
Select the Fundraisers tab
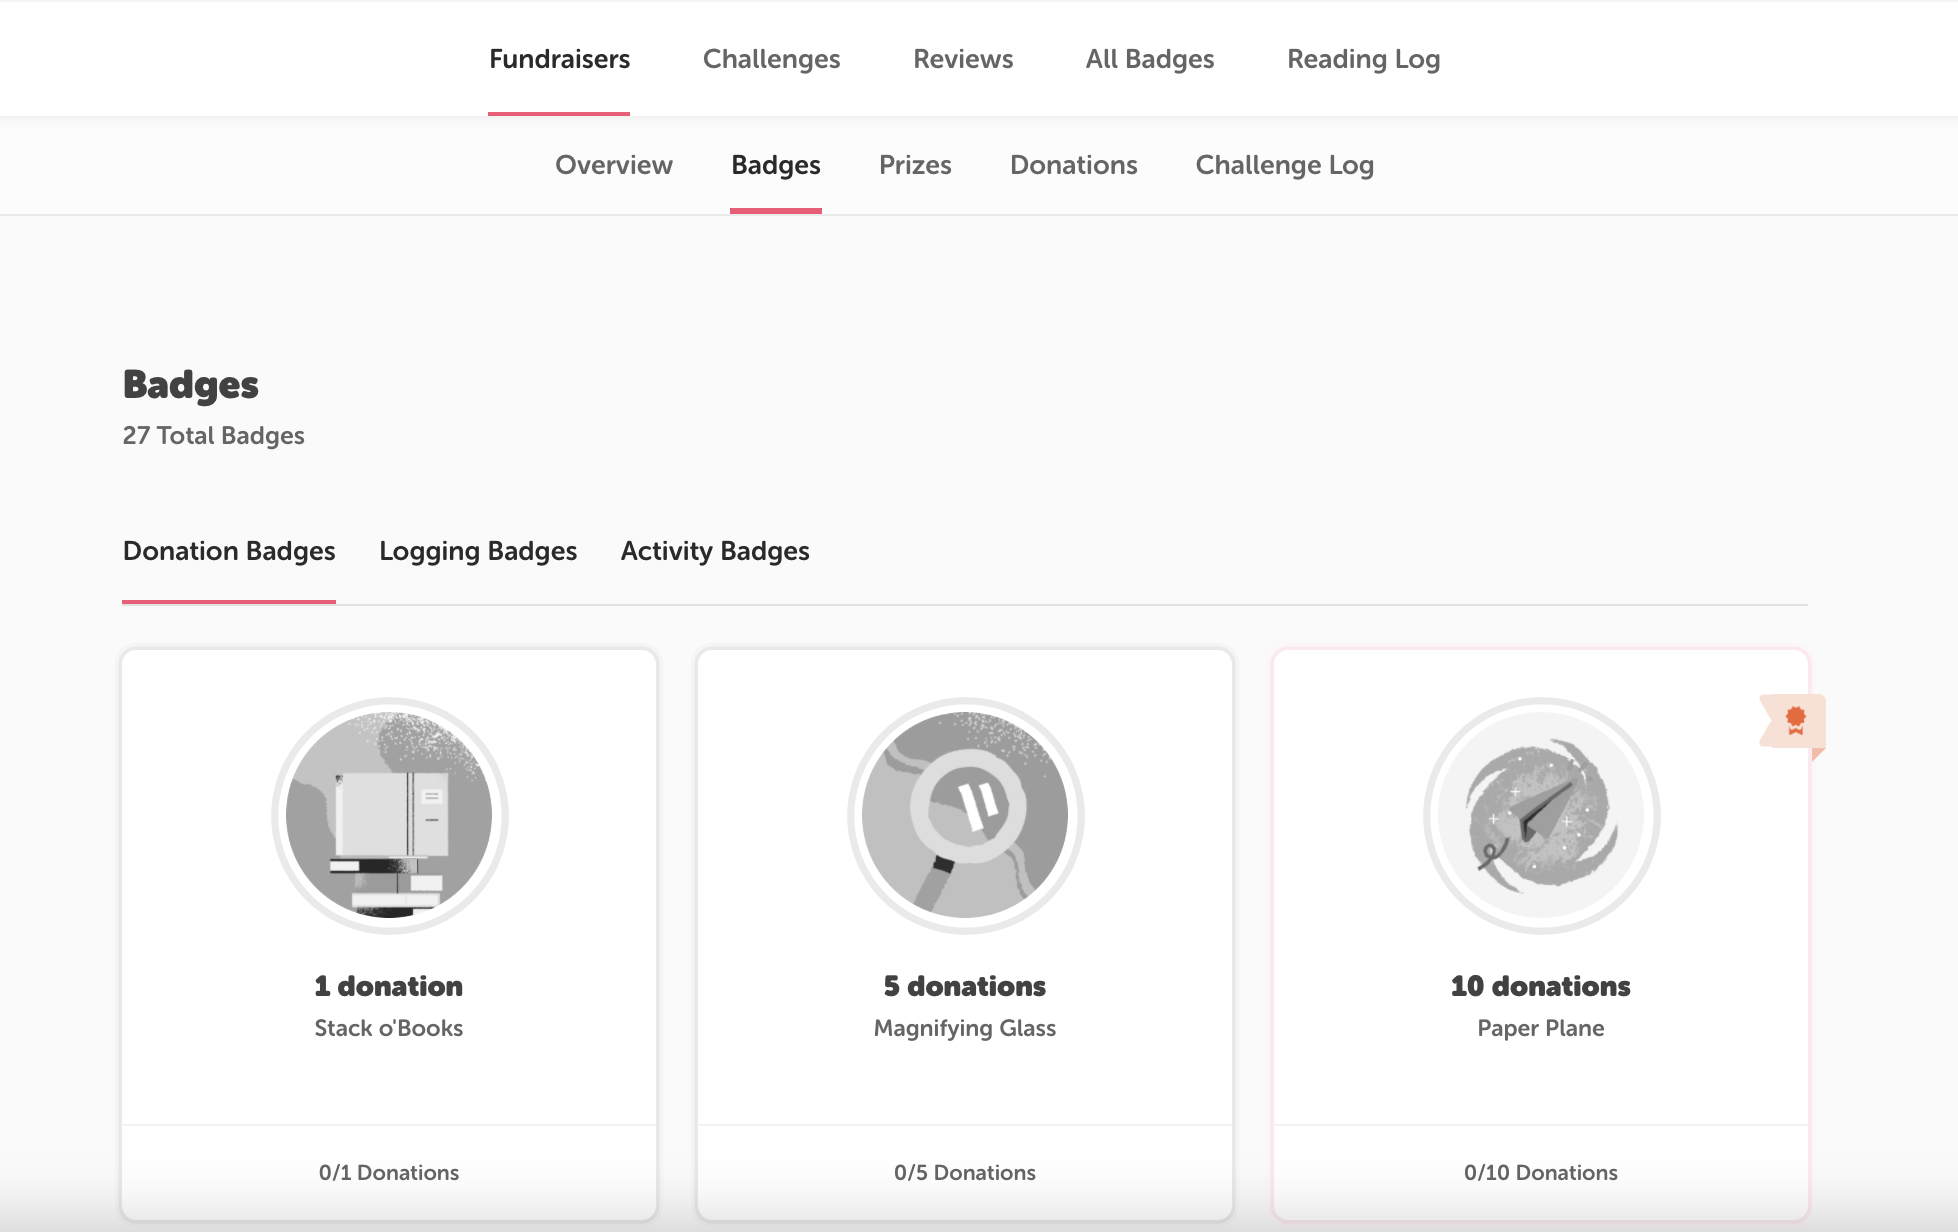(559, 59)
